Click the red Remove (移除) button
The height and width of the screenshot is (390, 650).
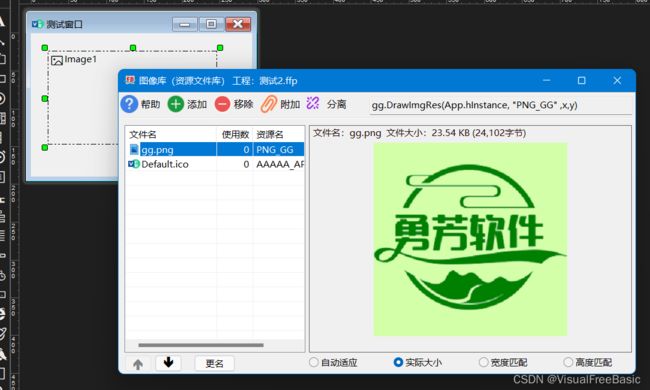click(x=234, y=104)
